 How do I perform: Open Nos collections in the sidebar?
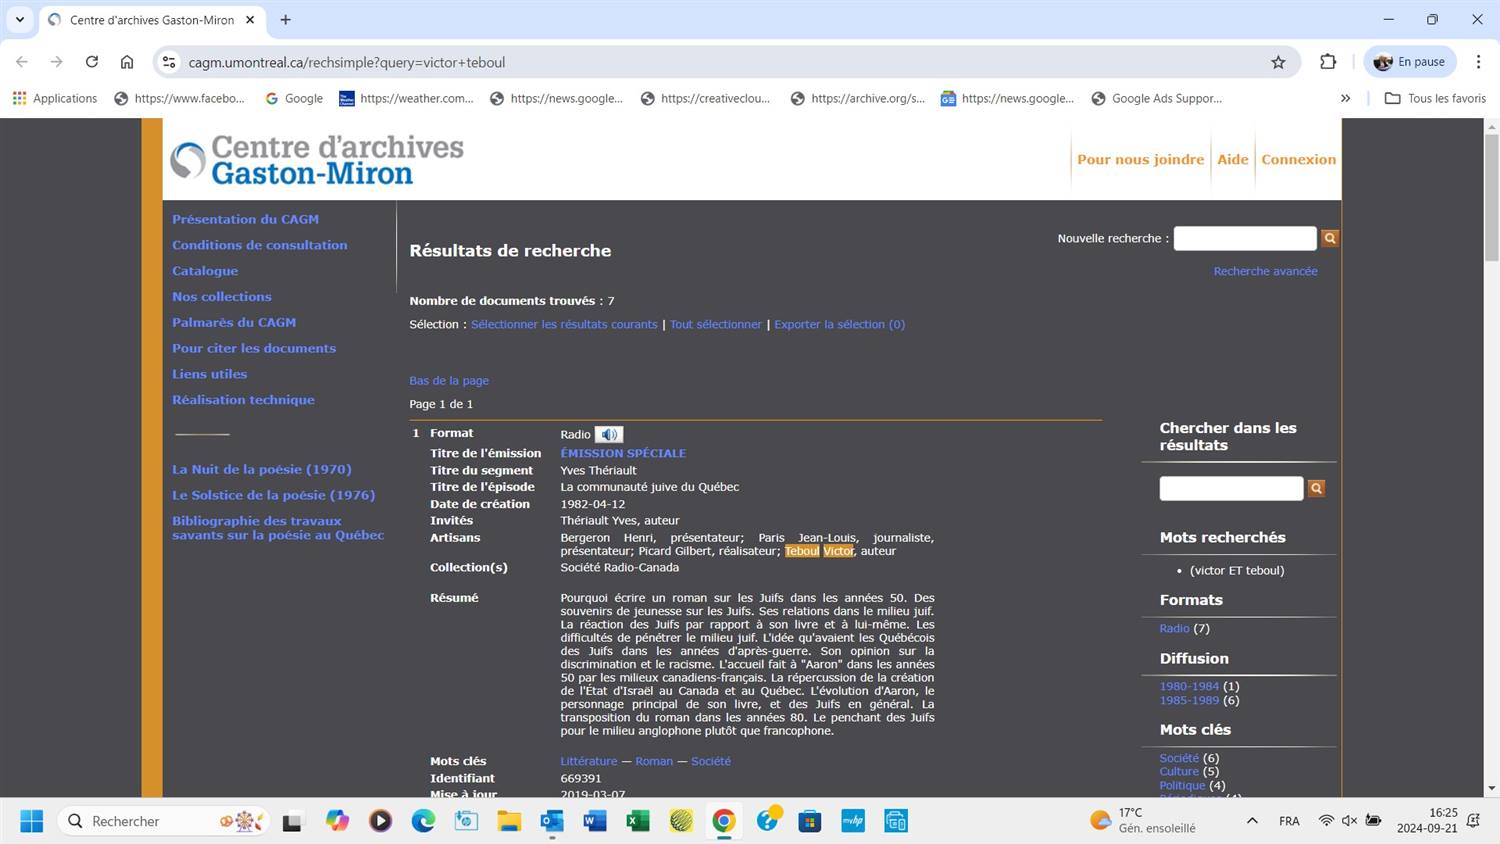[221, 297]
